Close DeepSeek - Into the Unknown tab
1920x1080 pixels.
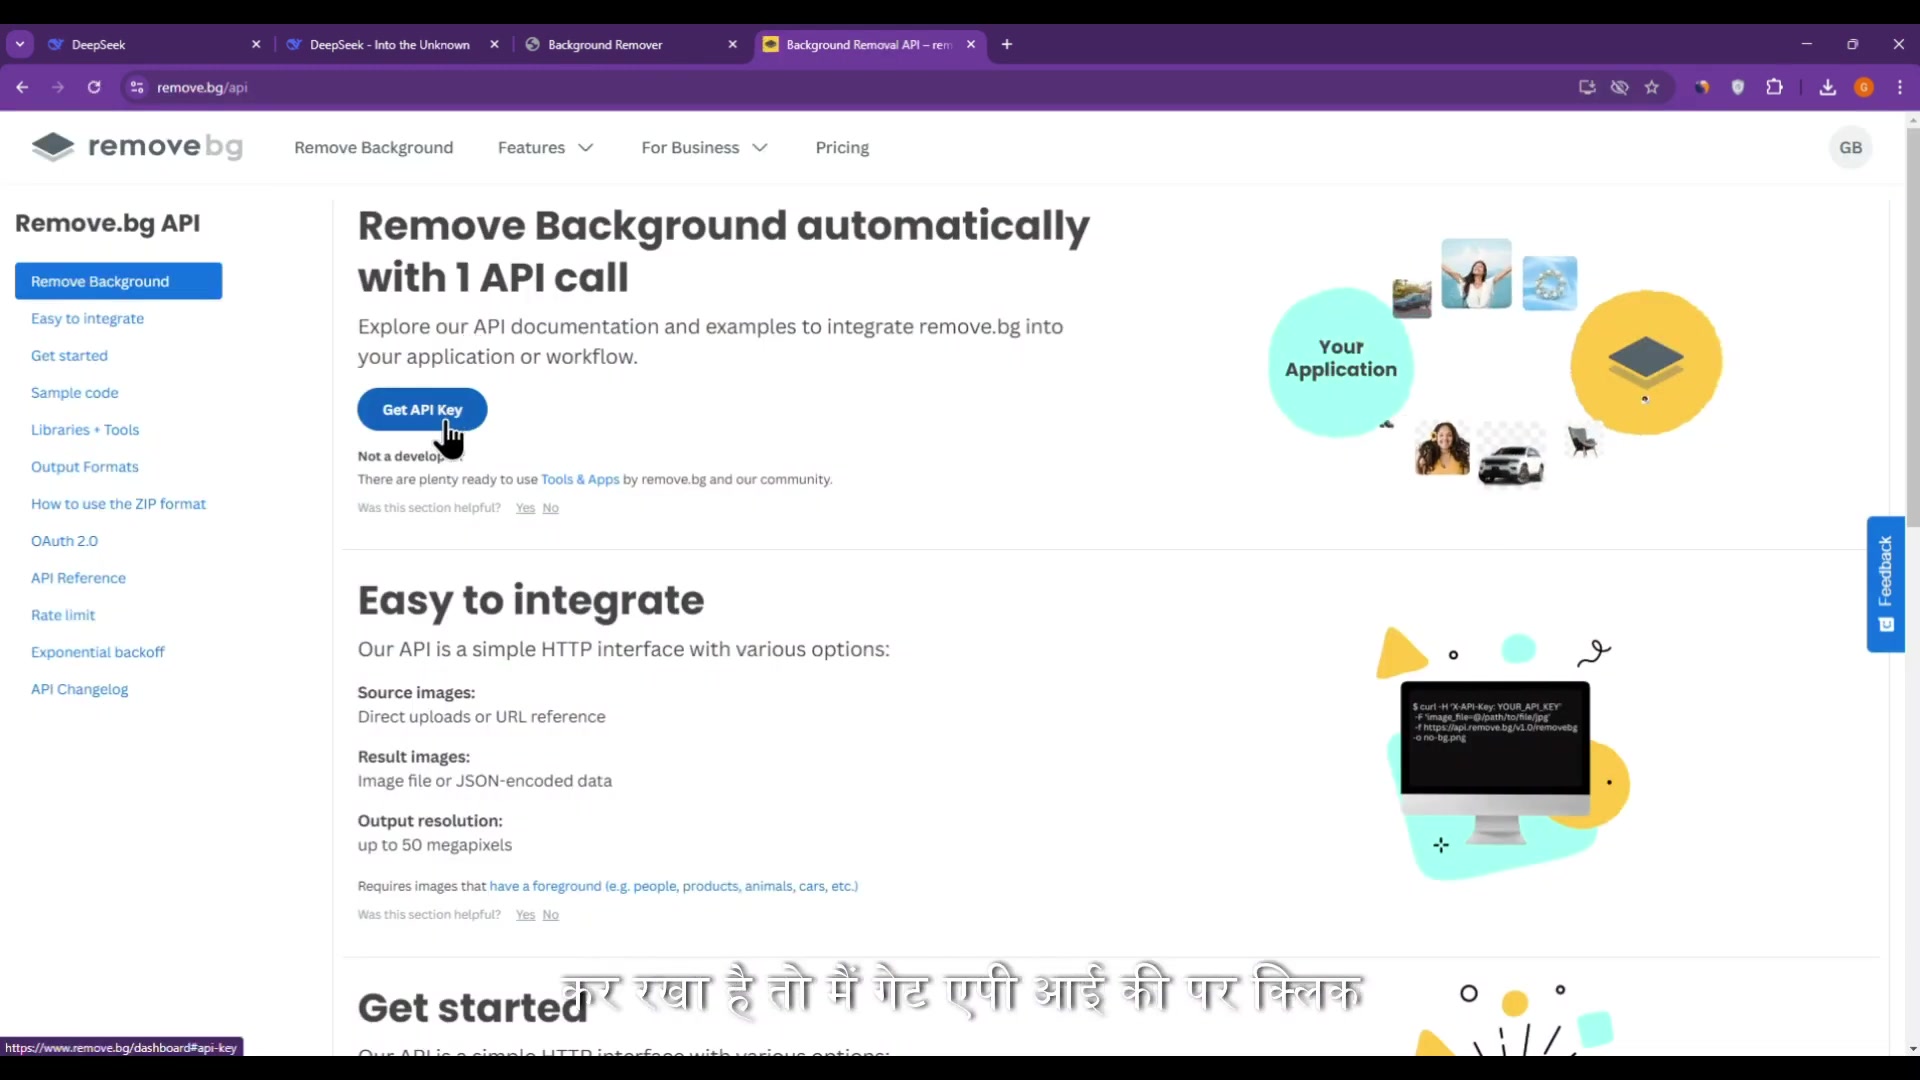tap(494, 44)
